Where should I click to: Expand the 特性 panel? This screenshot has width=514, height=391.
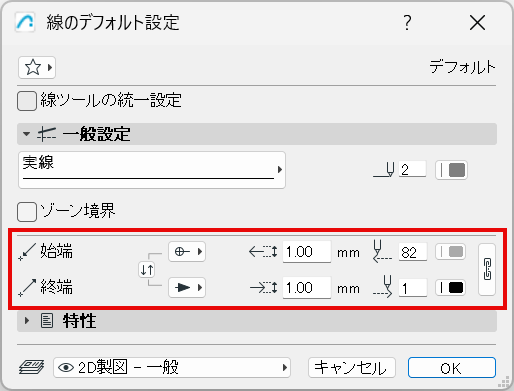27,321
